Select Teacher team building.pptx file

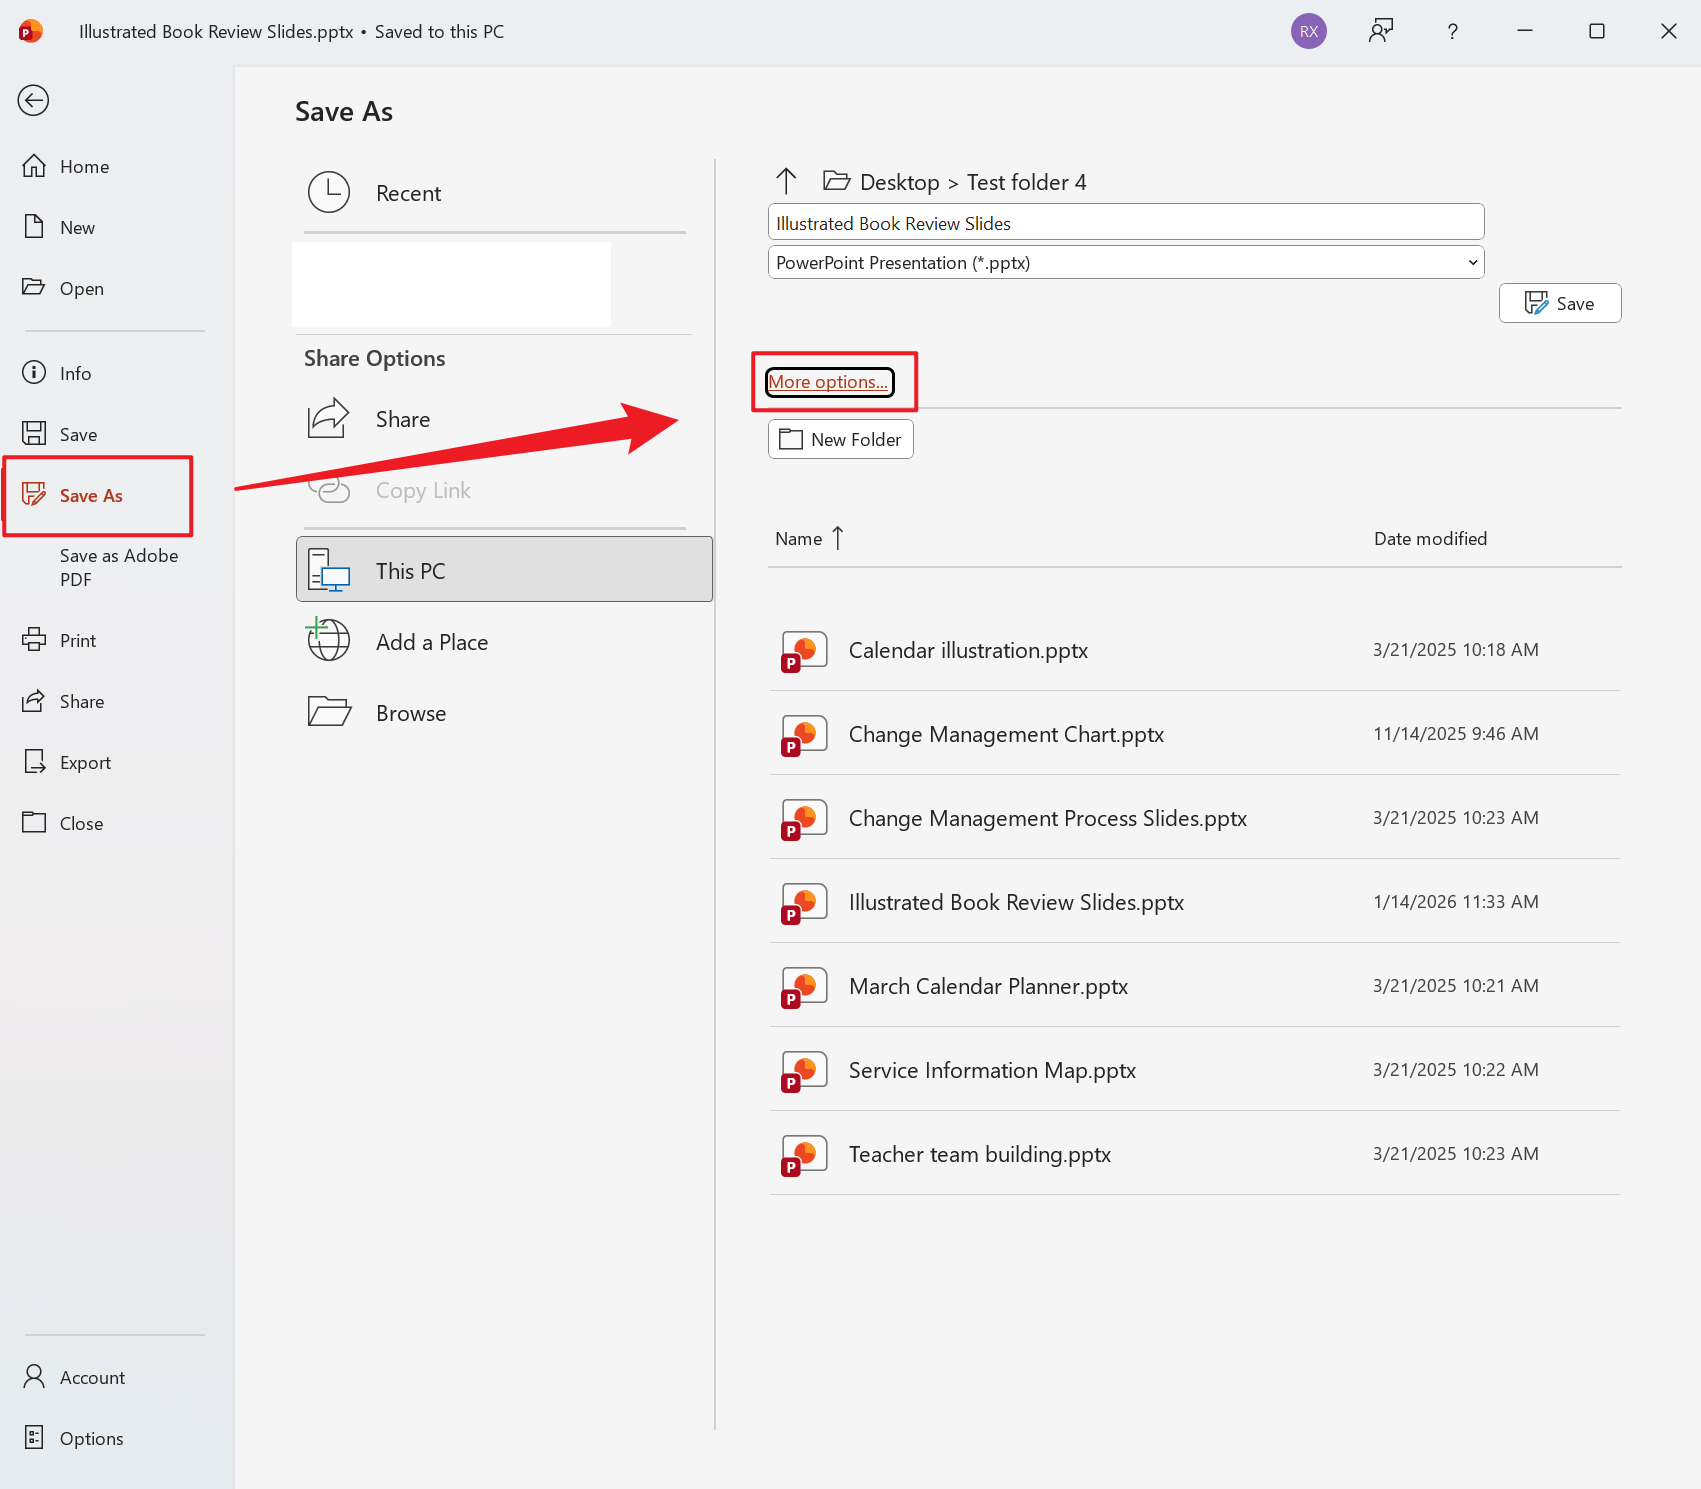(979, 1155)
